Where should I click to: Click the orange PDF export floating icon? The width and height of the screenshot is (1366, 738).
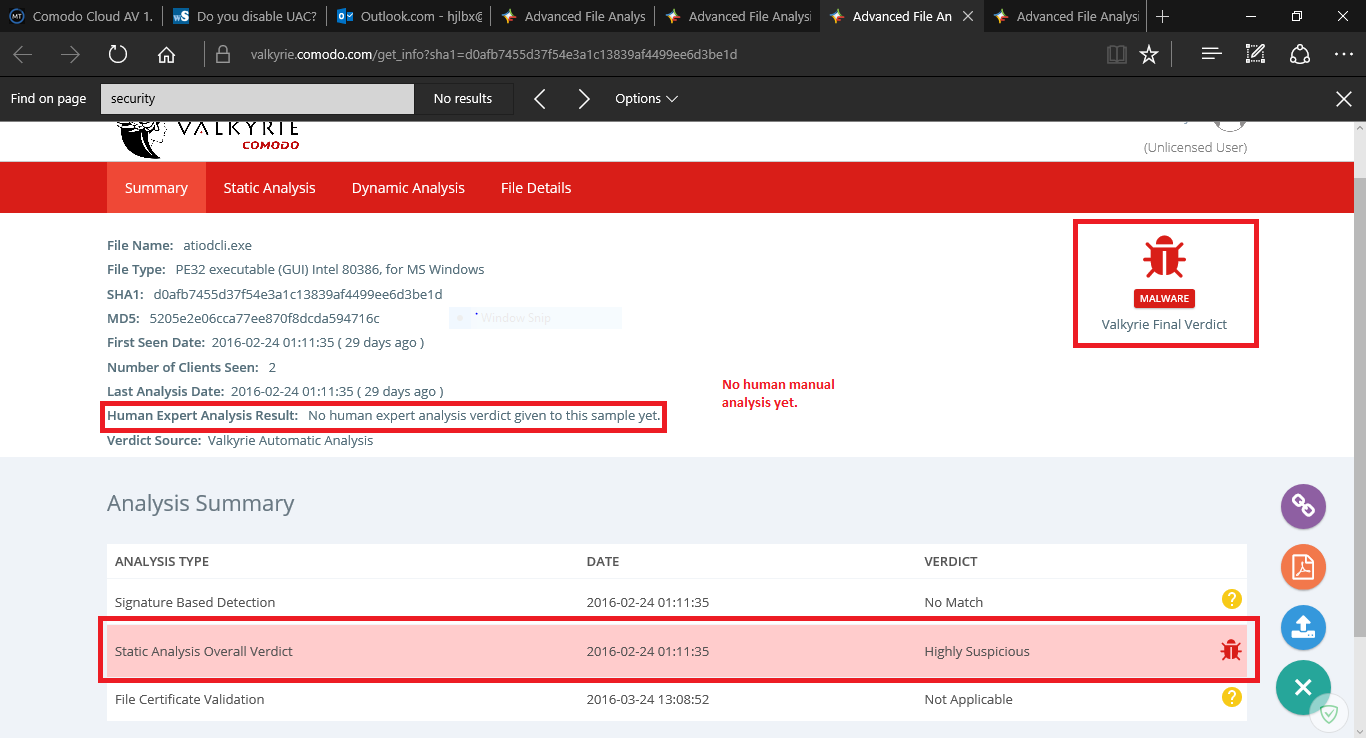pyautogui.click(x=1303, y=567)
